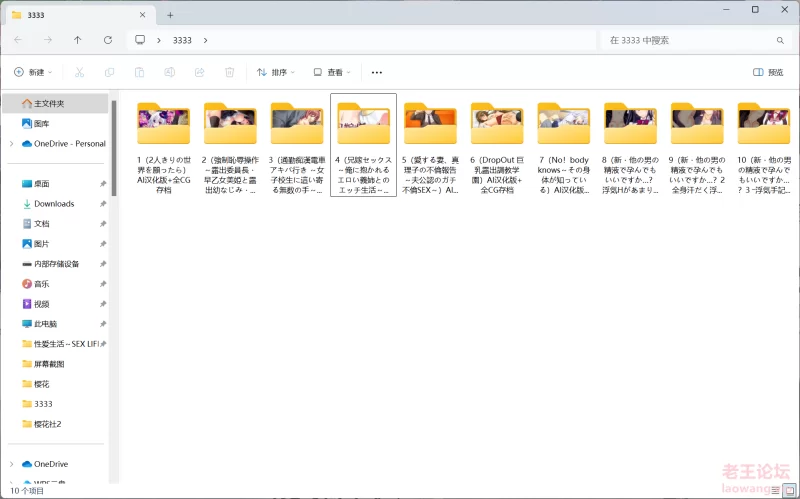Select 主文件夹 in the sidebar
The width and height of the screenshot is (800, 499).
click(x=56, y=104)
